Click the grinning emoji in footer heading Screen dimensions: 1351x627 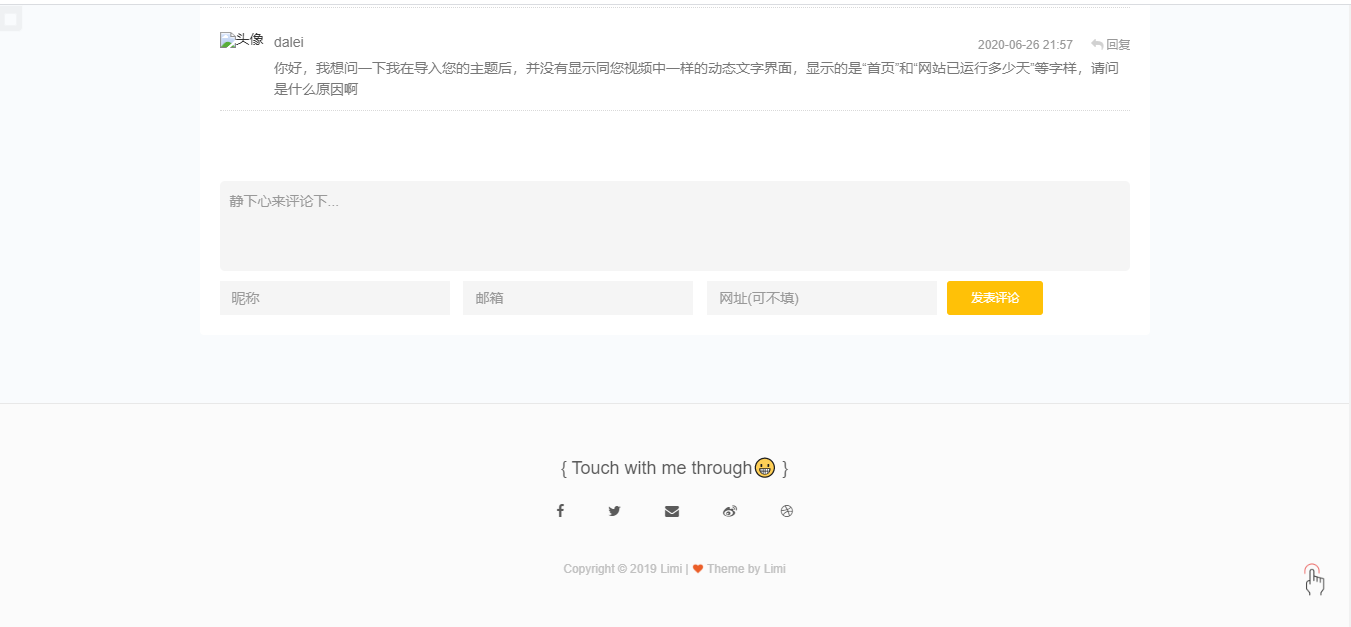point(765,467)
